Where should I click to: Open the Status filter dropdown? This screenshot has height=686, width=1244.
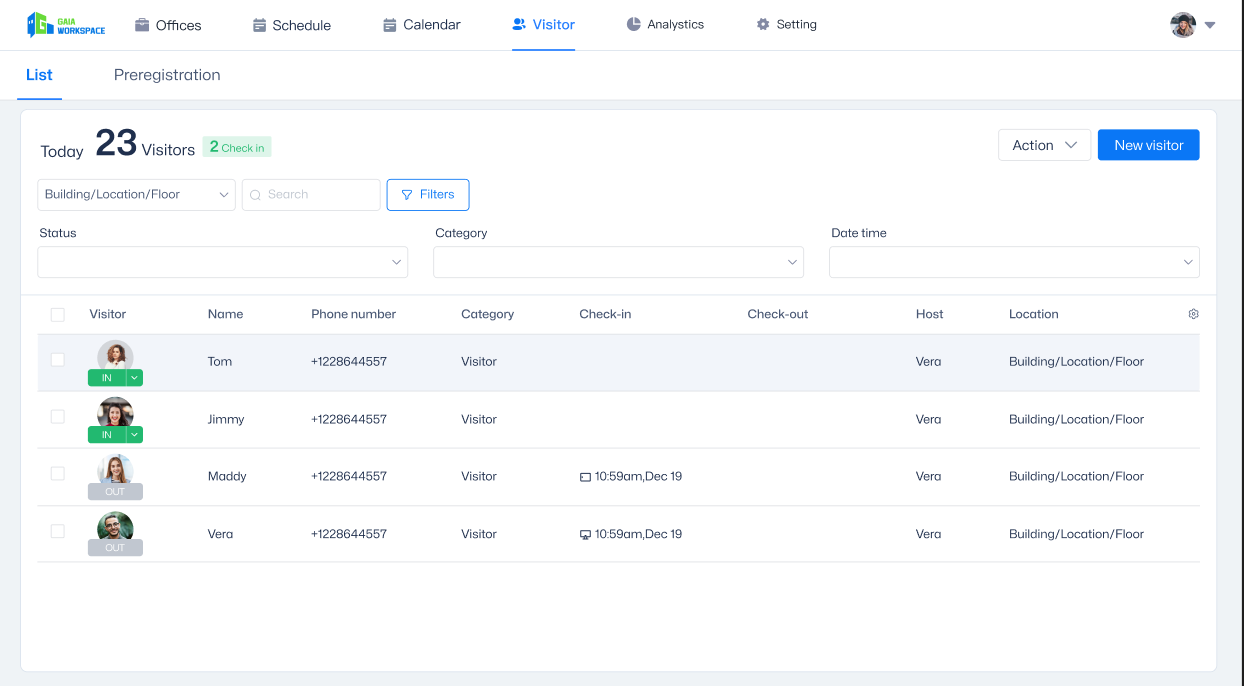(x=222, y=261)
